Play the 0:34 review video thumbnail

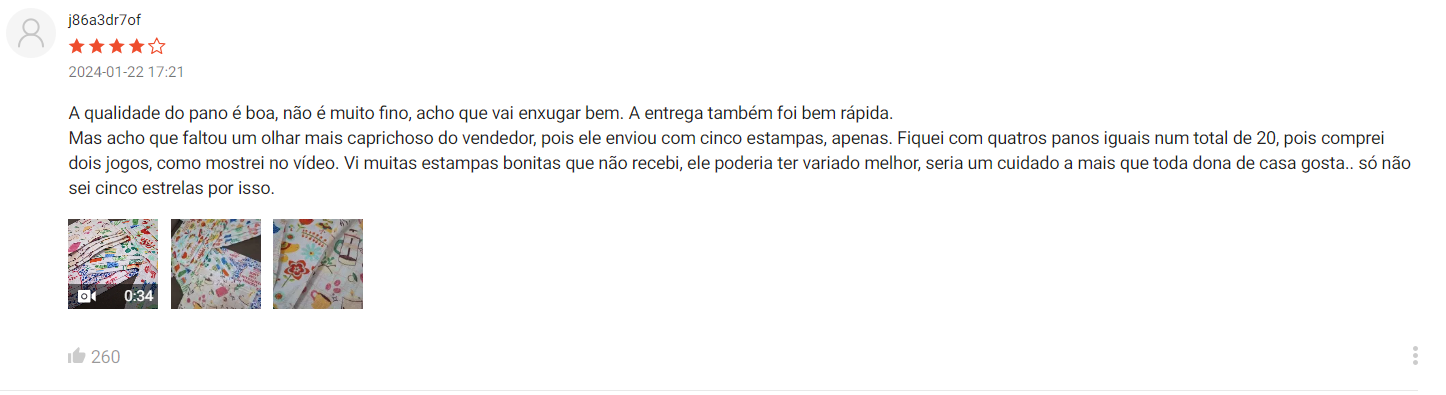[x=113, y=264]
